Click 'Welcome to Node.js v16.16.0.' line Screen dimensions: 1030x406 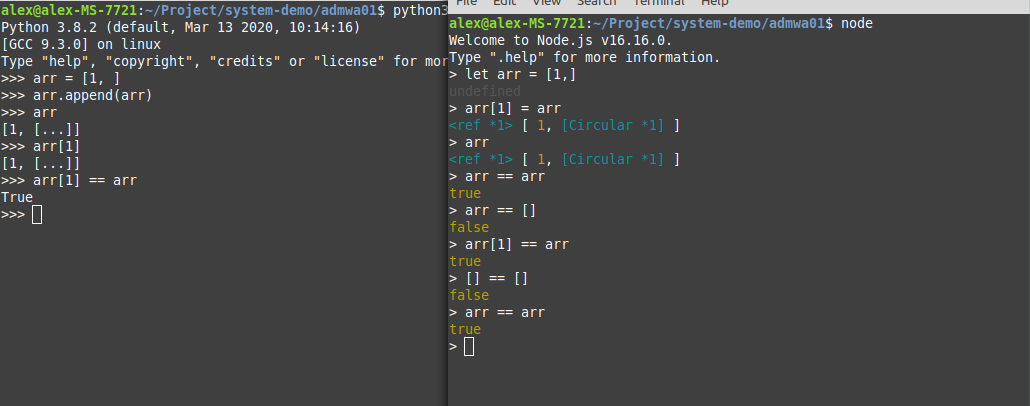(x=560, y=41)
